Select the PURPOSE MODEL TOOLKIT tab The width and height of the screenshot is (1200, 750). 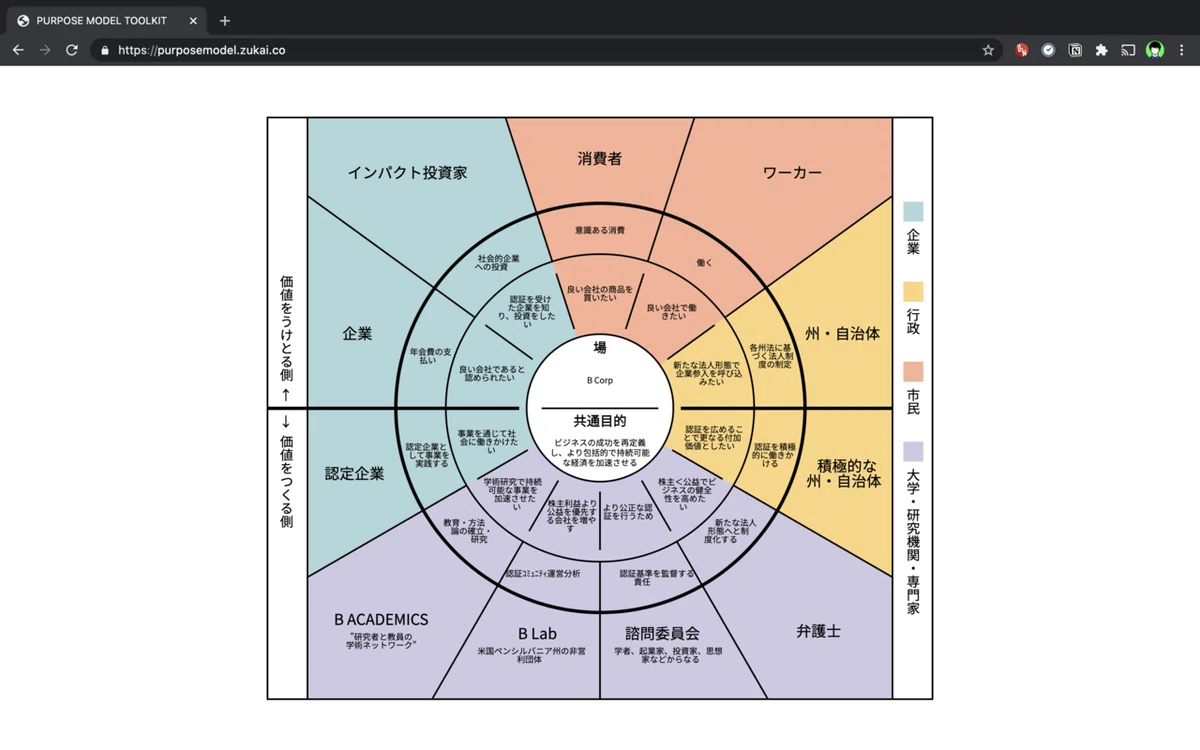click(x=108, y=20)
